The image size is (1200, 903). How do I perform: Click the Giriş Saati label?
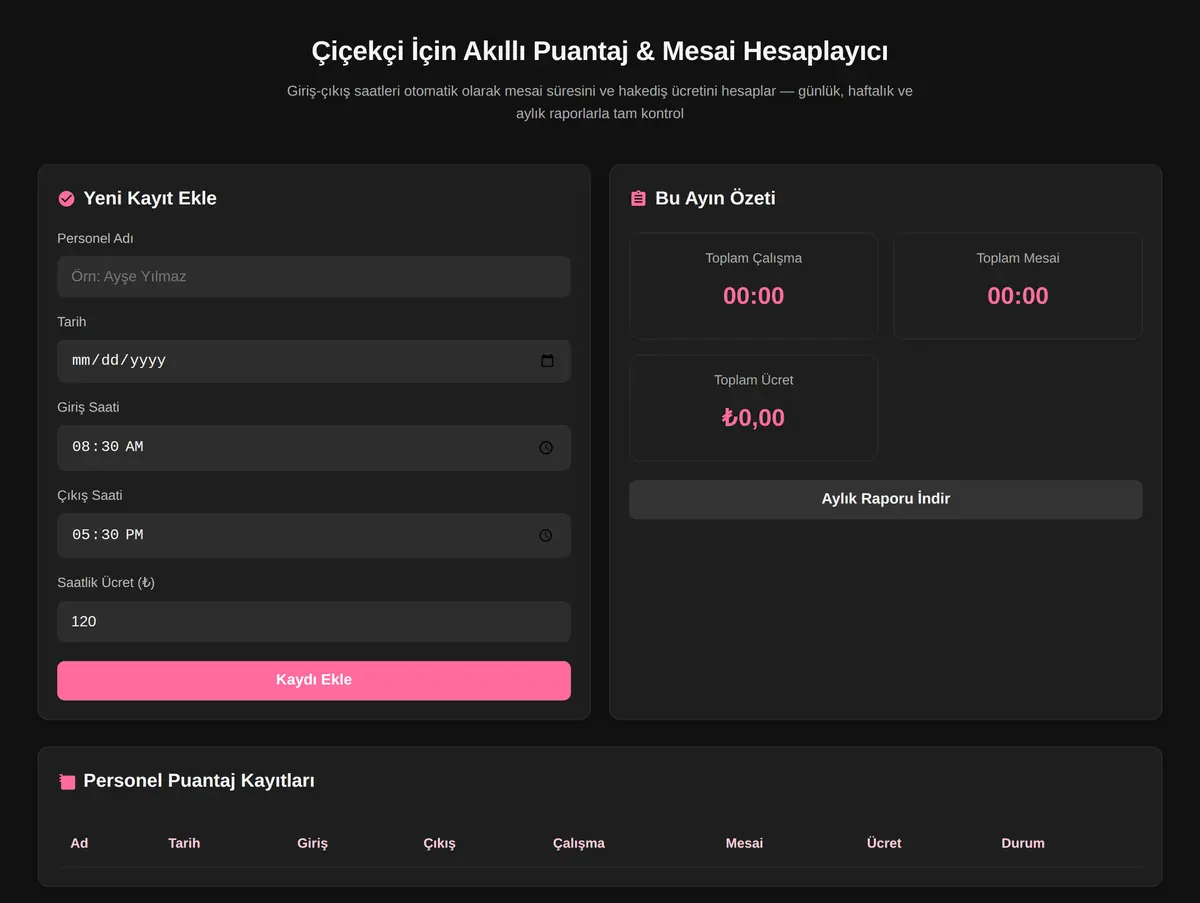click(88, 407)
